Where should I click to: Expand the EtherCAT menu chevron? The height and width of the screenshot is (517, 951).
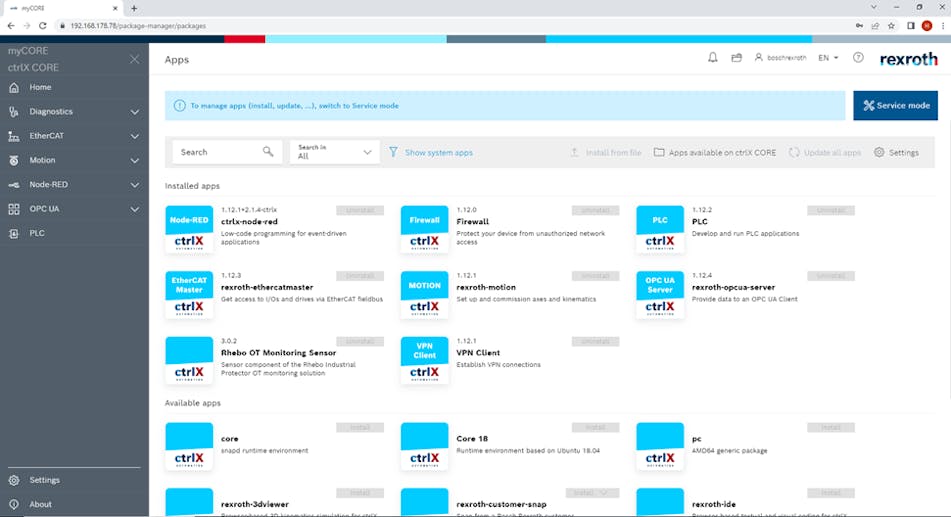(135, 137)
